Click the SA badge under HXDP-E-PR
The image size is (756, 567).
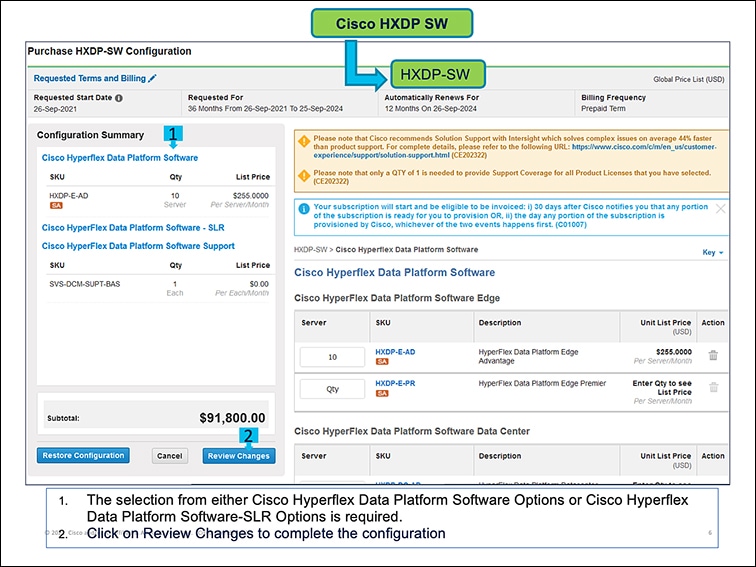382,393
